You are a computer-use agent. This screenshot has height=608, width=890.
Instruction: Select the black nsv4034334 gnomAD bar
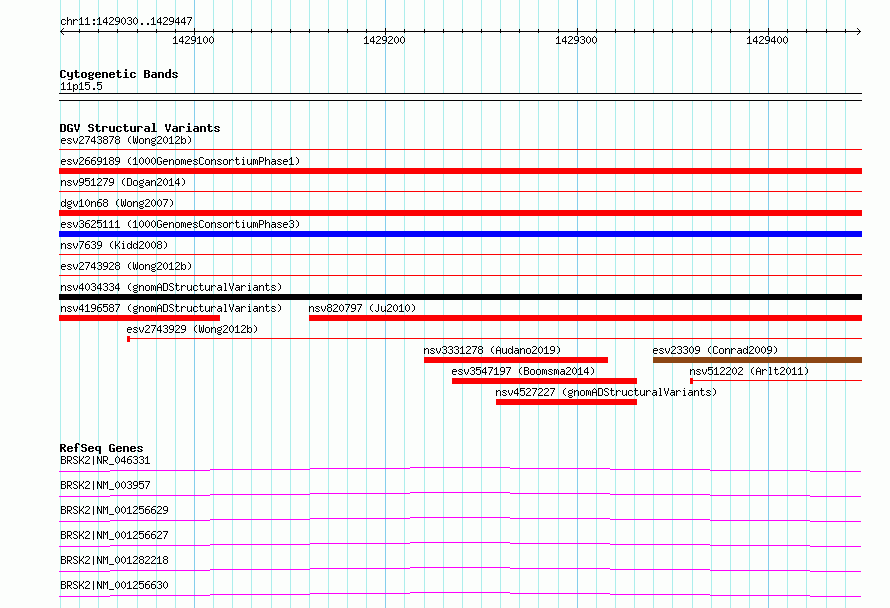[x=460, y=297]
